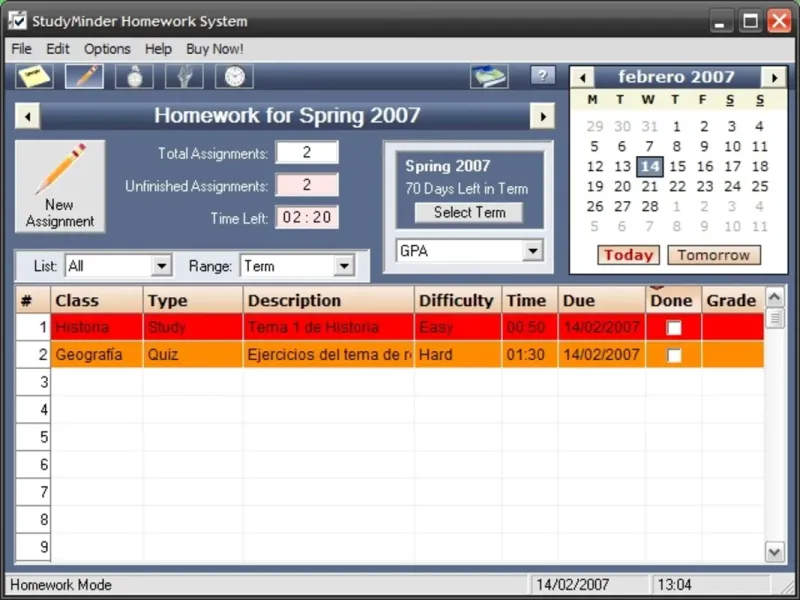The width and height of the screenshot is (800, 600).
Task: Click the stacked books toolbar icon
Action: pos(489,77)
